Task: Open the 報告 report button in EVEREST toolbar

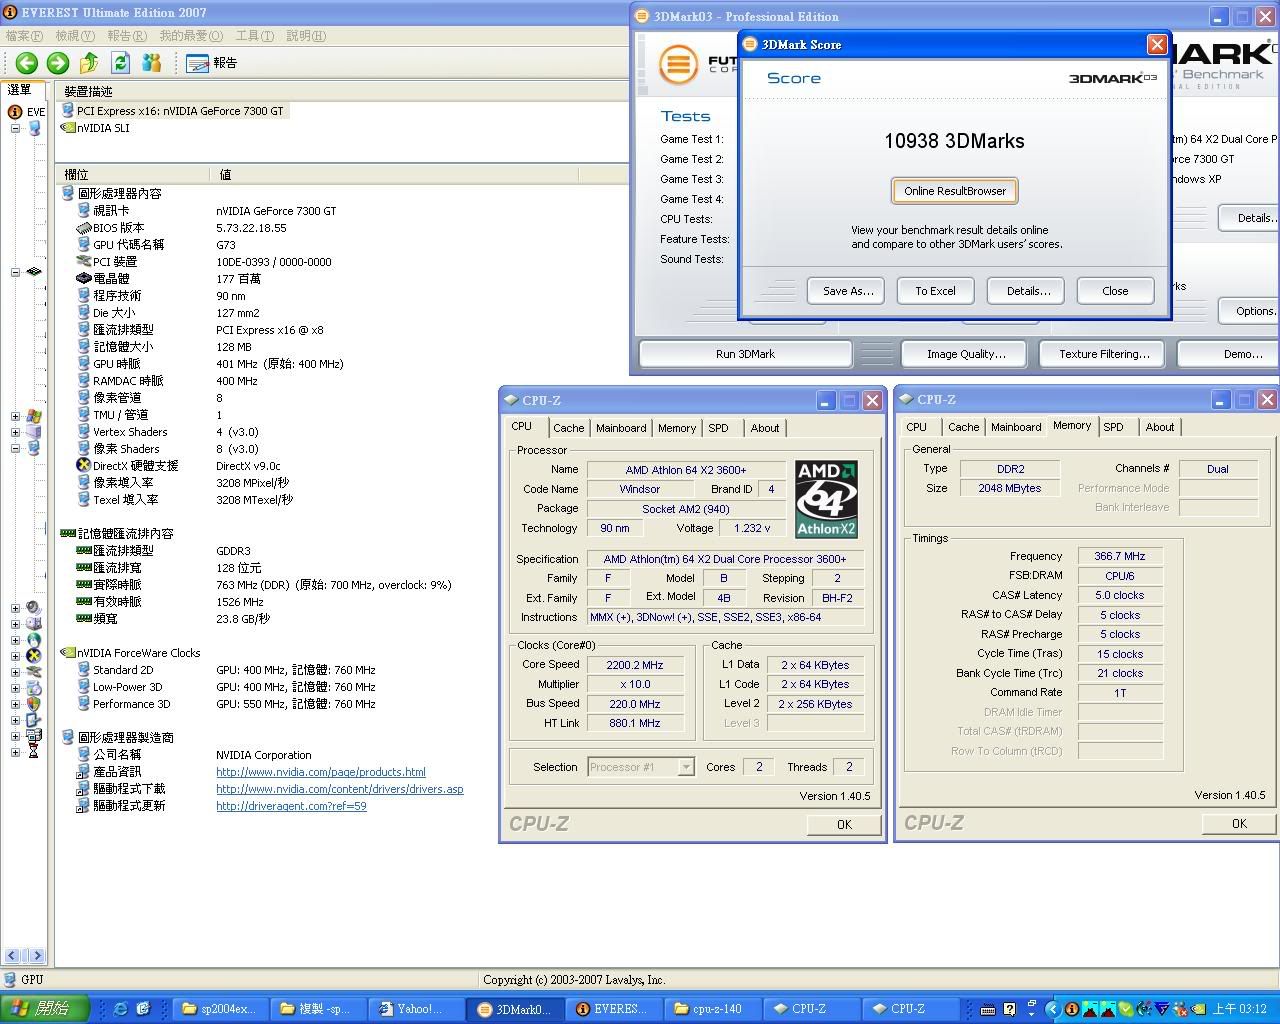Action: 212,63
